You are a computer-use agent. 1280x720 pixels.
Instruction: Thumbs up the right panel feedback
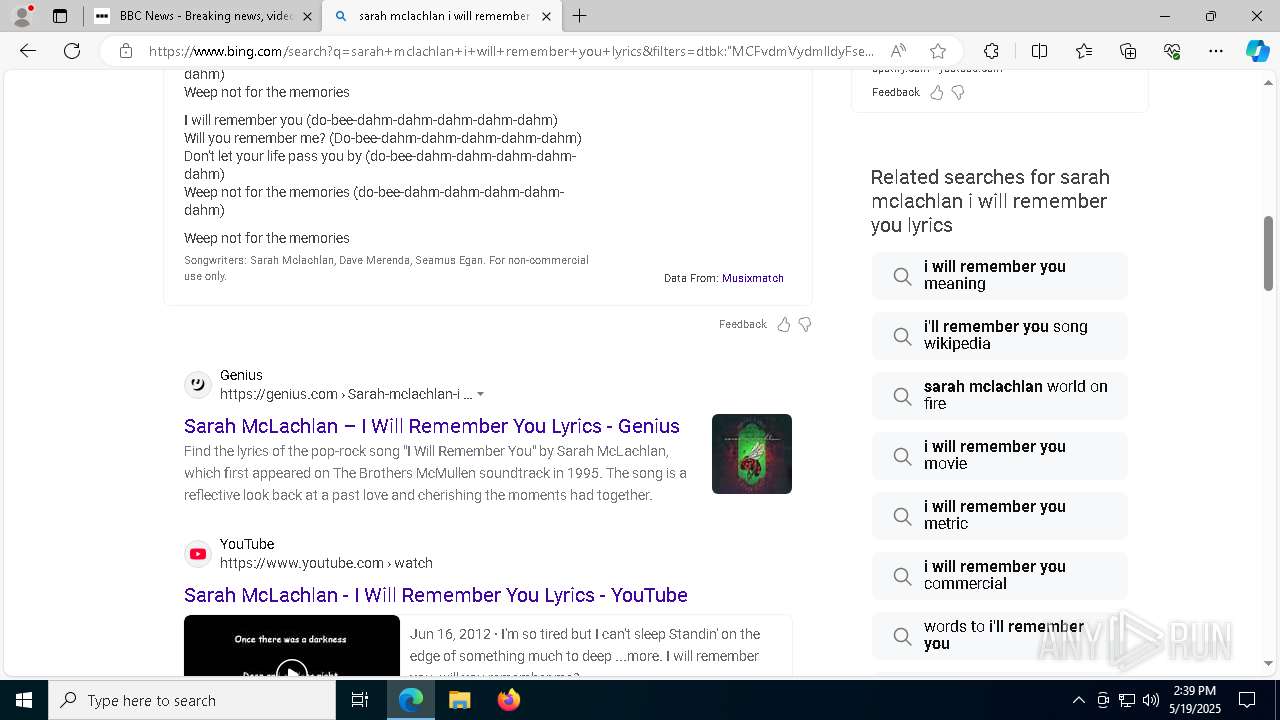pos(936,92)
